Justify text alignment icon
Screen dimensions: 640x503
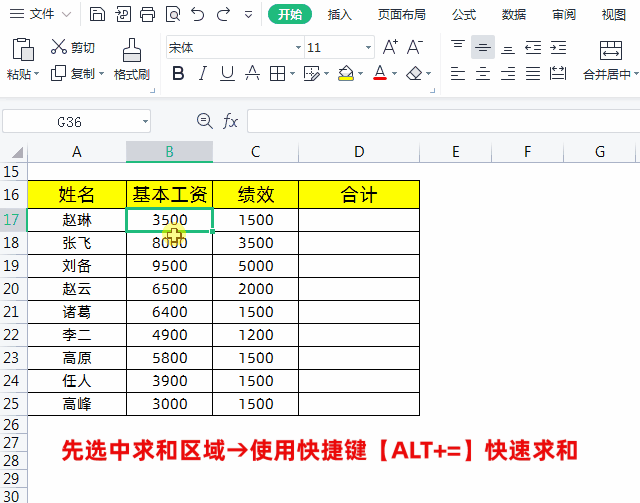533,74
